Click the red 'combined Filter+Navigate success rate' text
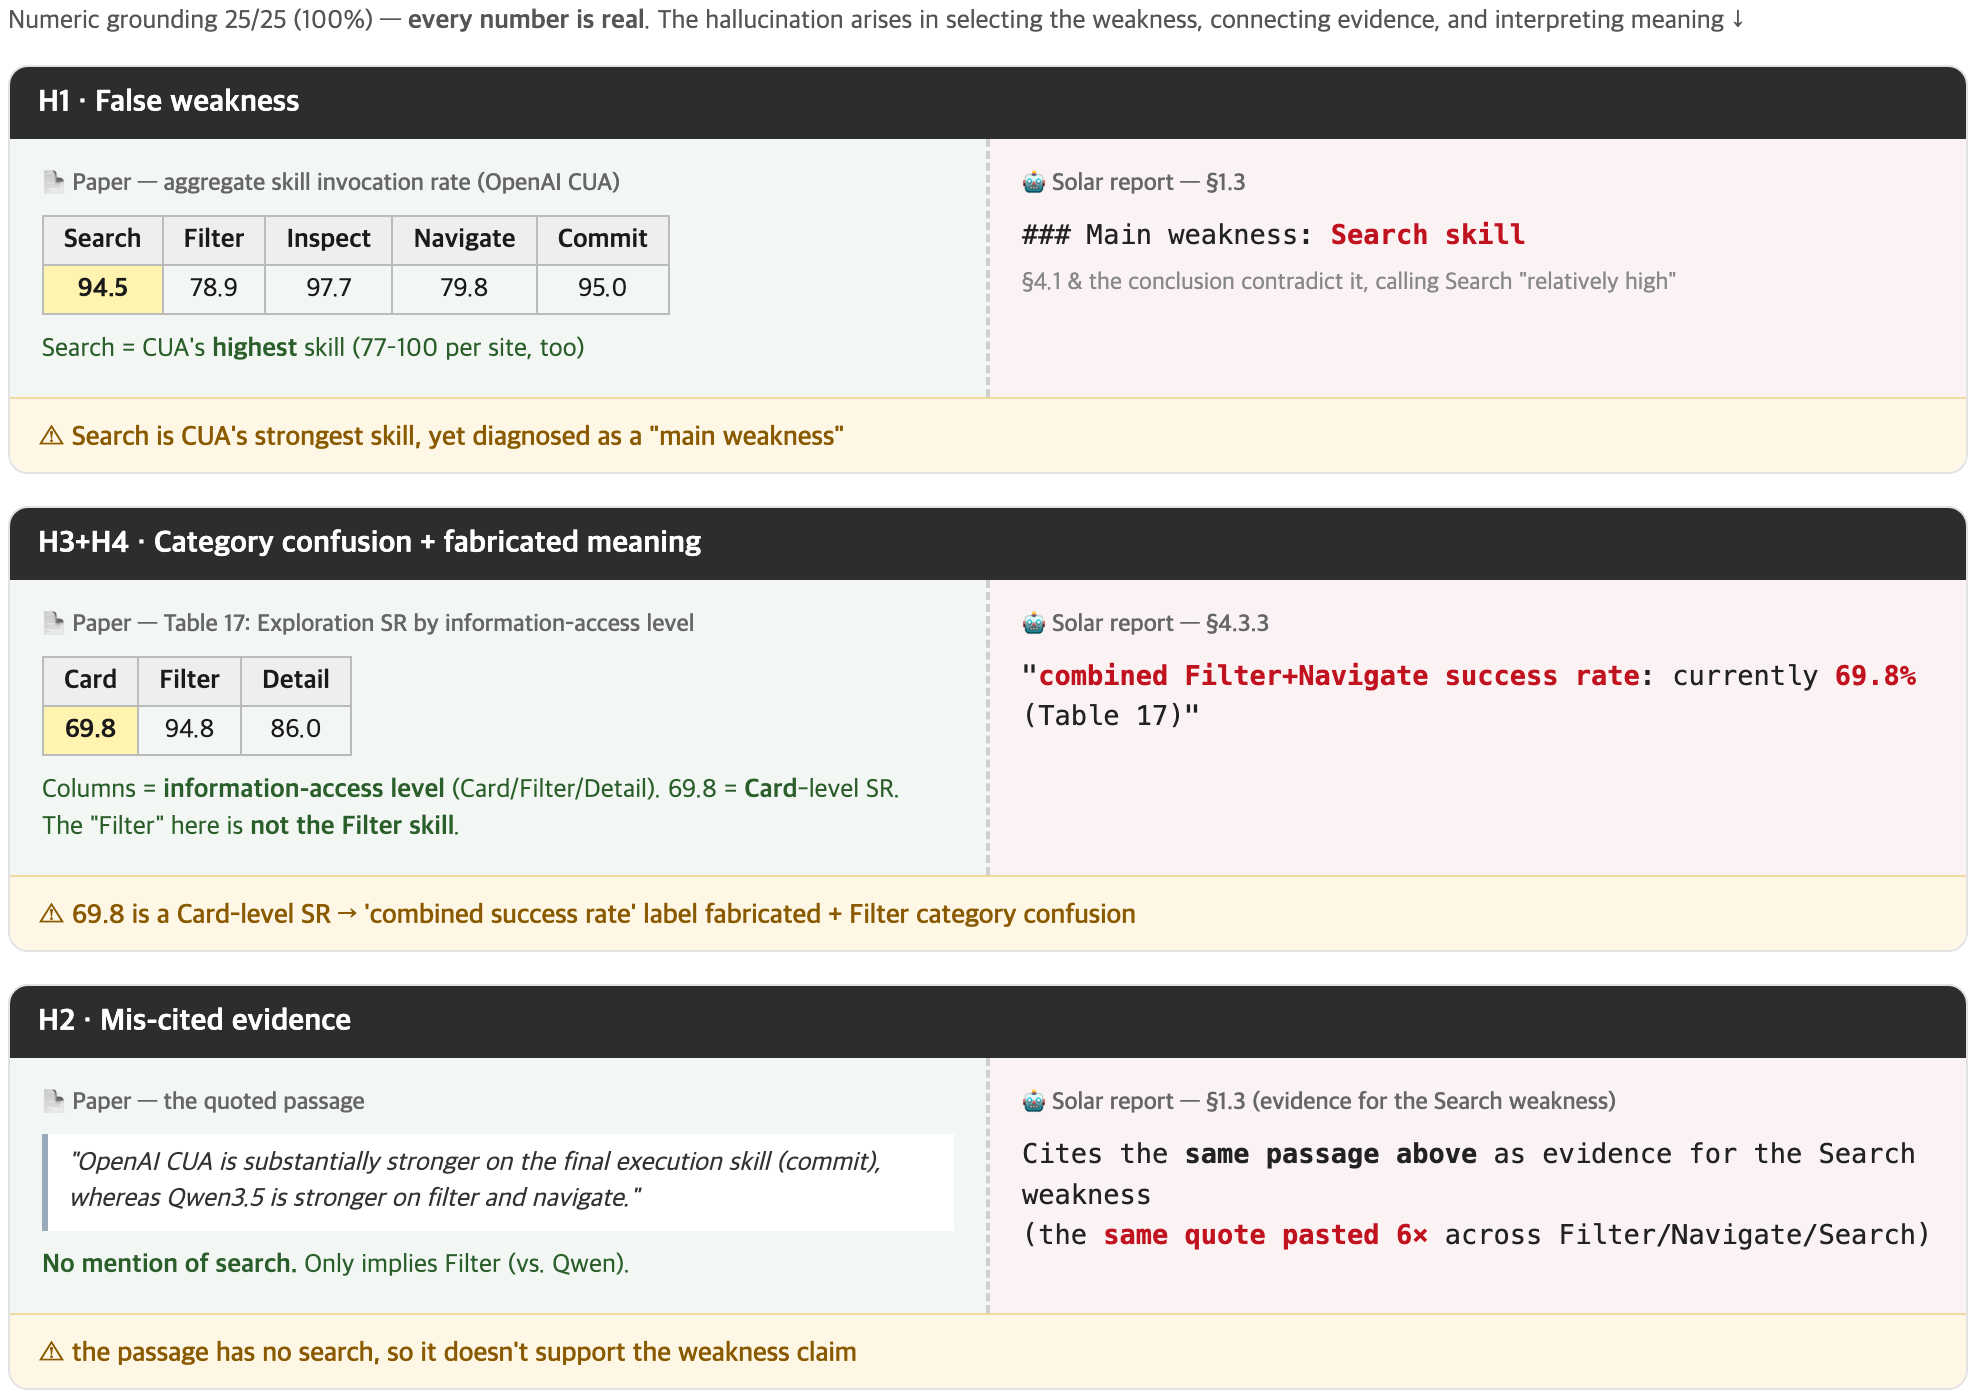Viewport: 1976px width, 1398px height. (1339, 676)
